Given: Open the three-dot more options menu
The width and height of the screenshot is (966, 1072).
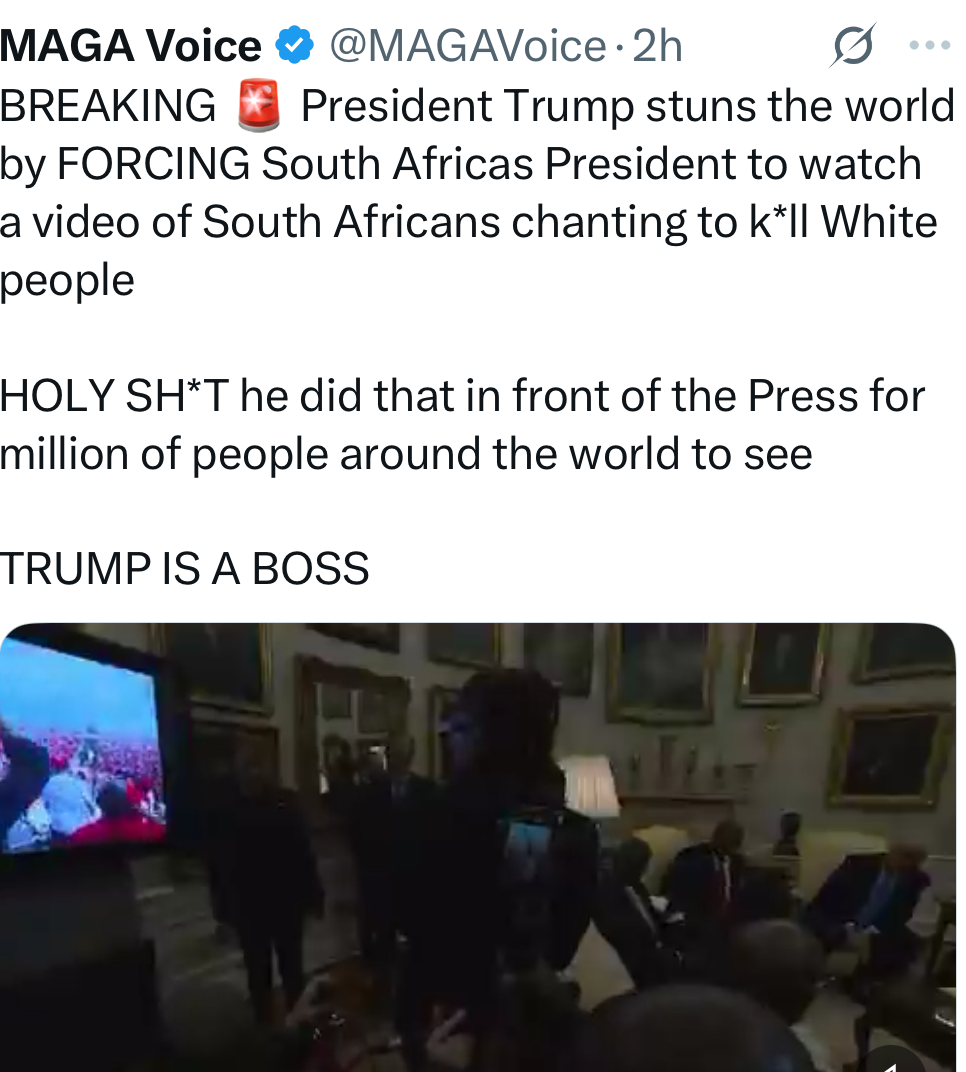Looking at the screenshot, I should [930, 46].
